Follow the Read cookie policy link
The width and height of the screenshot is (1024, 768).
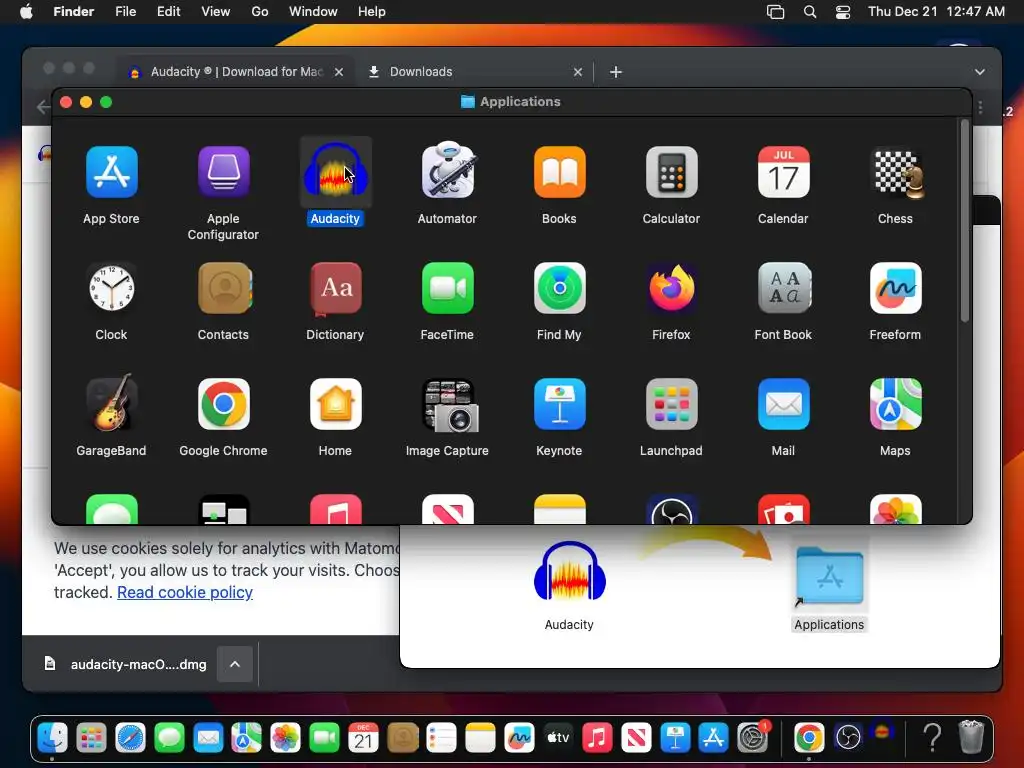185,592
